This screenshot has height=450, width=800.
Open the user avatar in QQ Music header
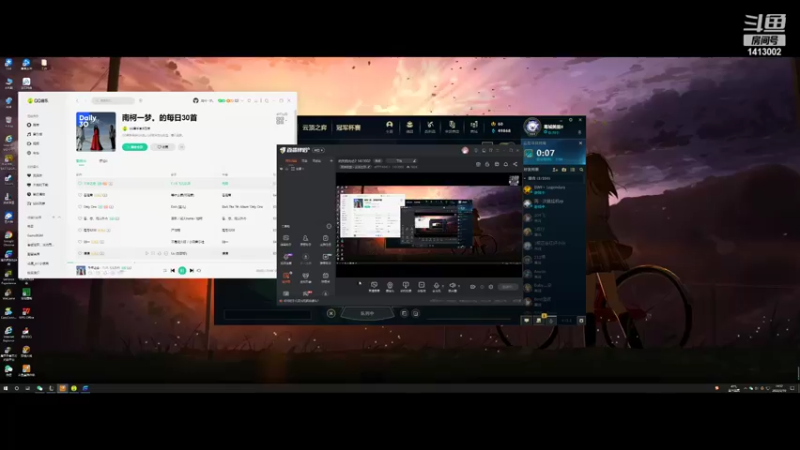click(195, 101)
